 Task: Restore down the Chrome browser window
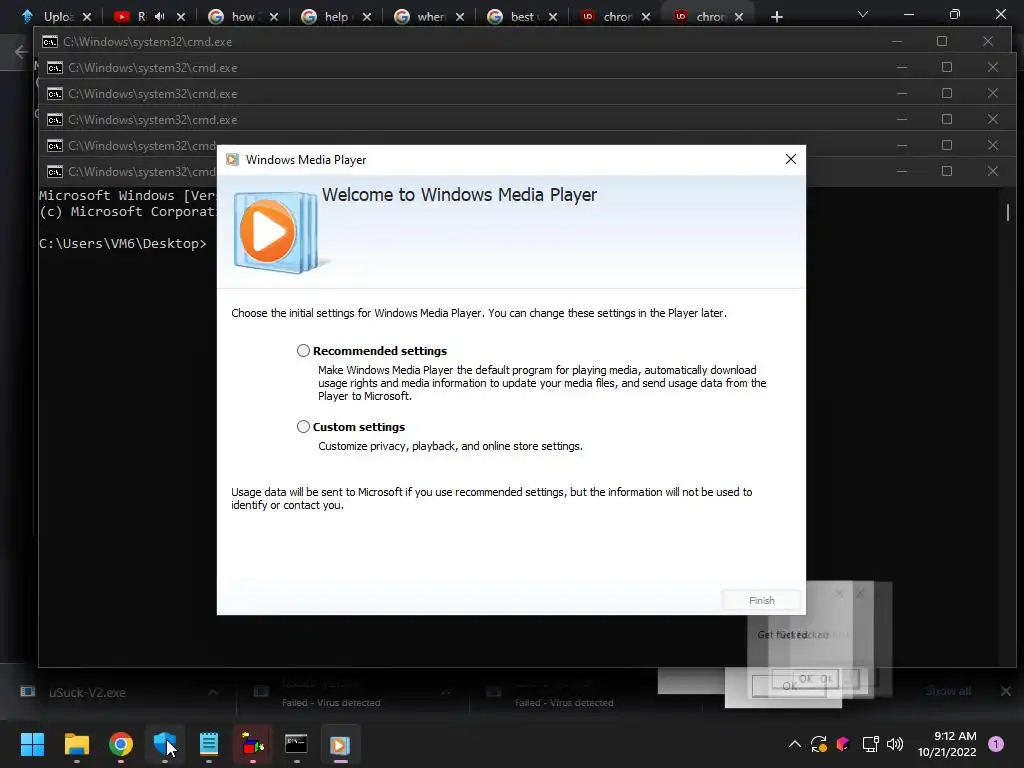click(x=955, y=14)
